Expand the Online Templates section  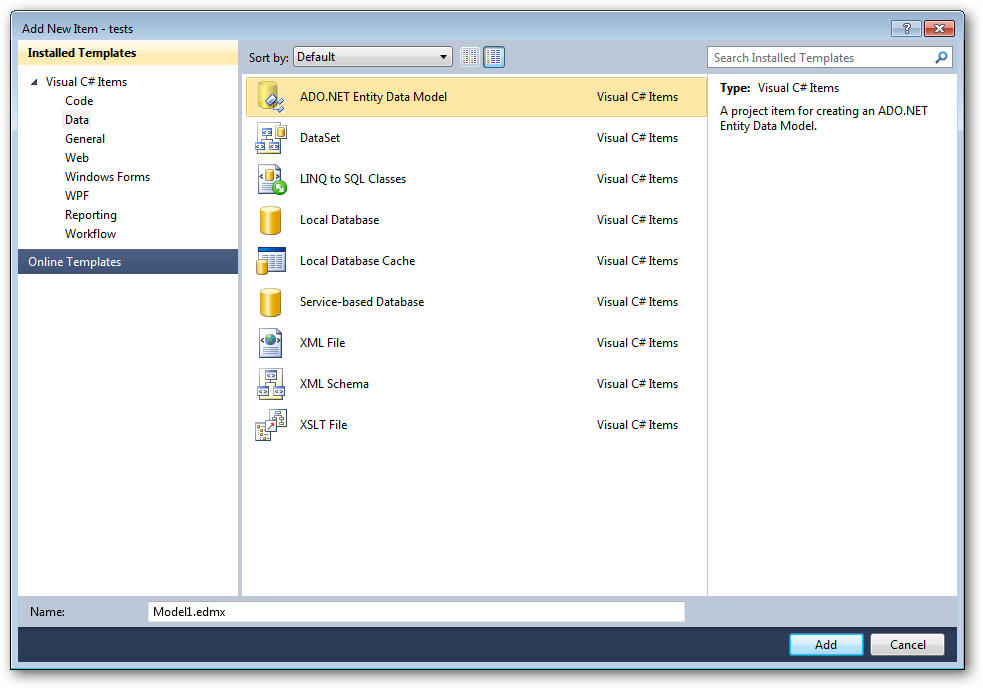click(74, 262)
